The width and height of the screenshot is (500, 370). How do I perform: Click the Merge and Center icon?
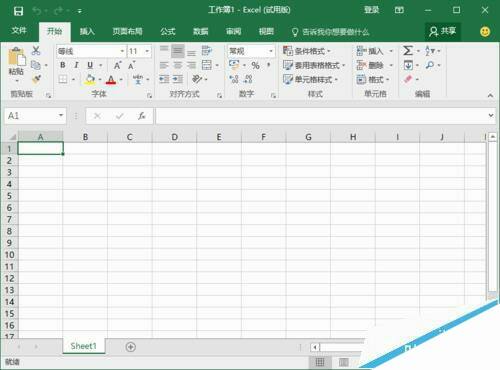(x=207, y=65)
